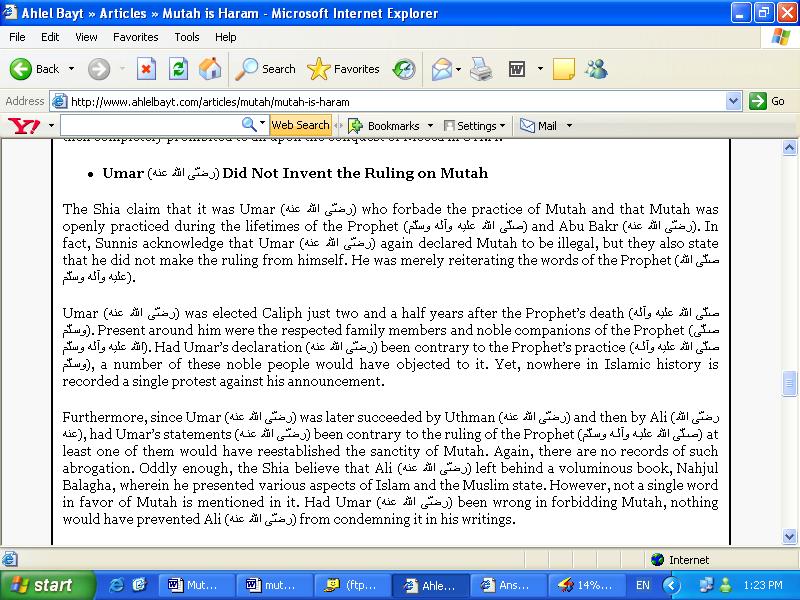Click the vertical scrollbar thumb
The width and height of the screenshot is (800, 600).
pyautogui.click(x=789, y=384)
